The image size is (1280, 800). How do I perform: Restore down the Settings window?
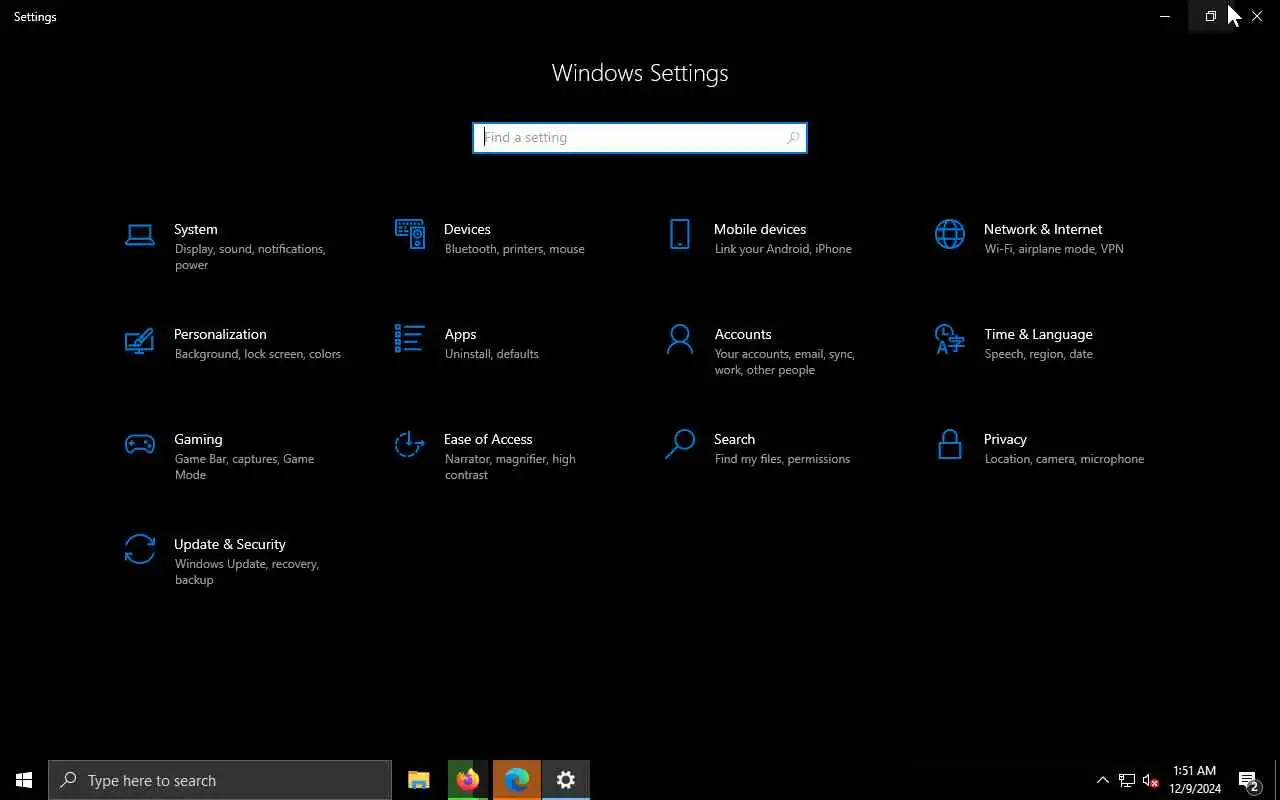(x=1210, y=16)
